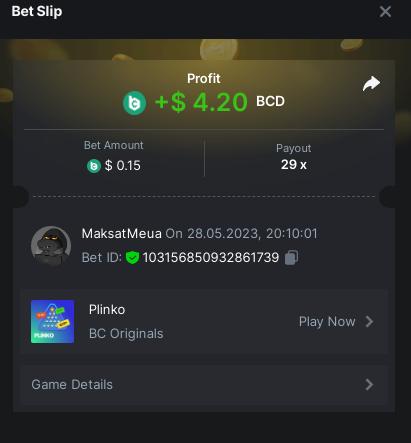Expand Game Details chevron arrow

(369, 385)
